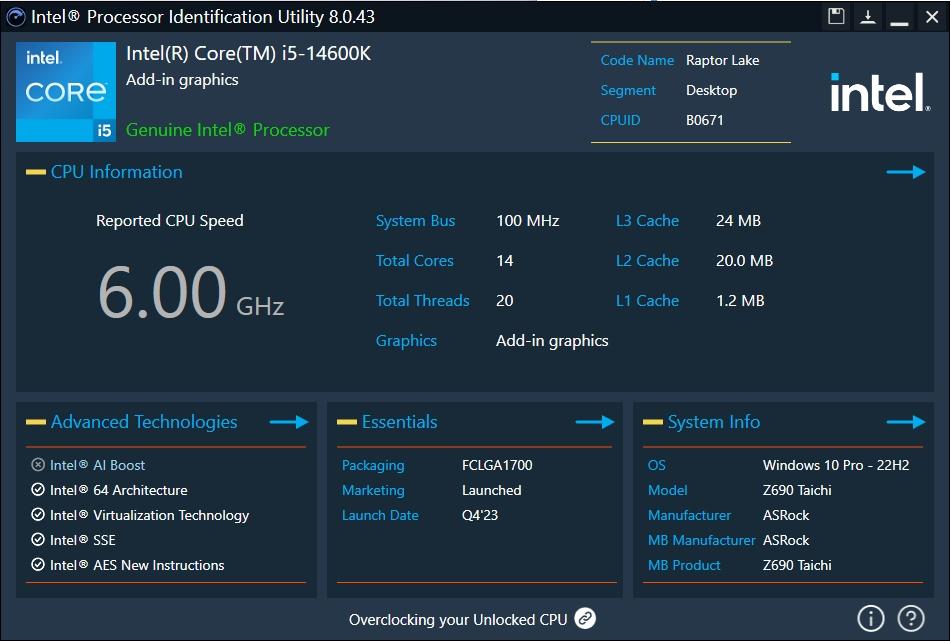Click the MB Product label
950x641 pixels.
pyautogui.click(x=684, y=565)
